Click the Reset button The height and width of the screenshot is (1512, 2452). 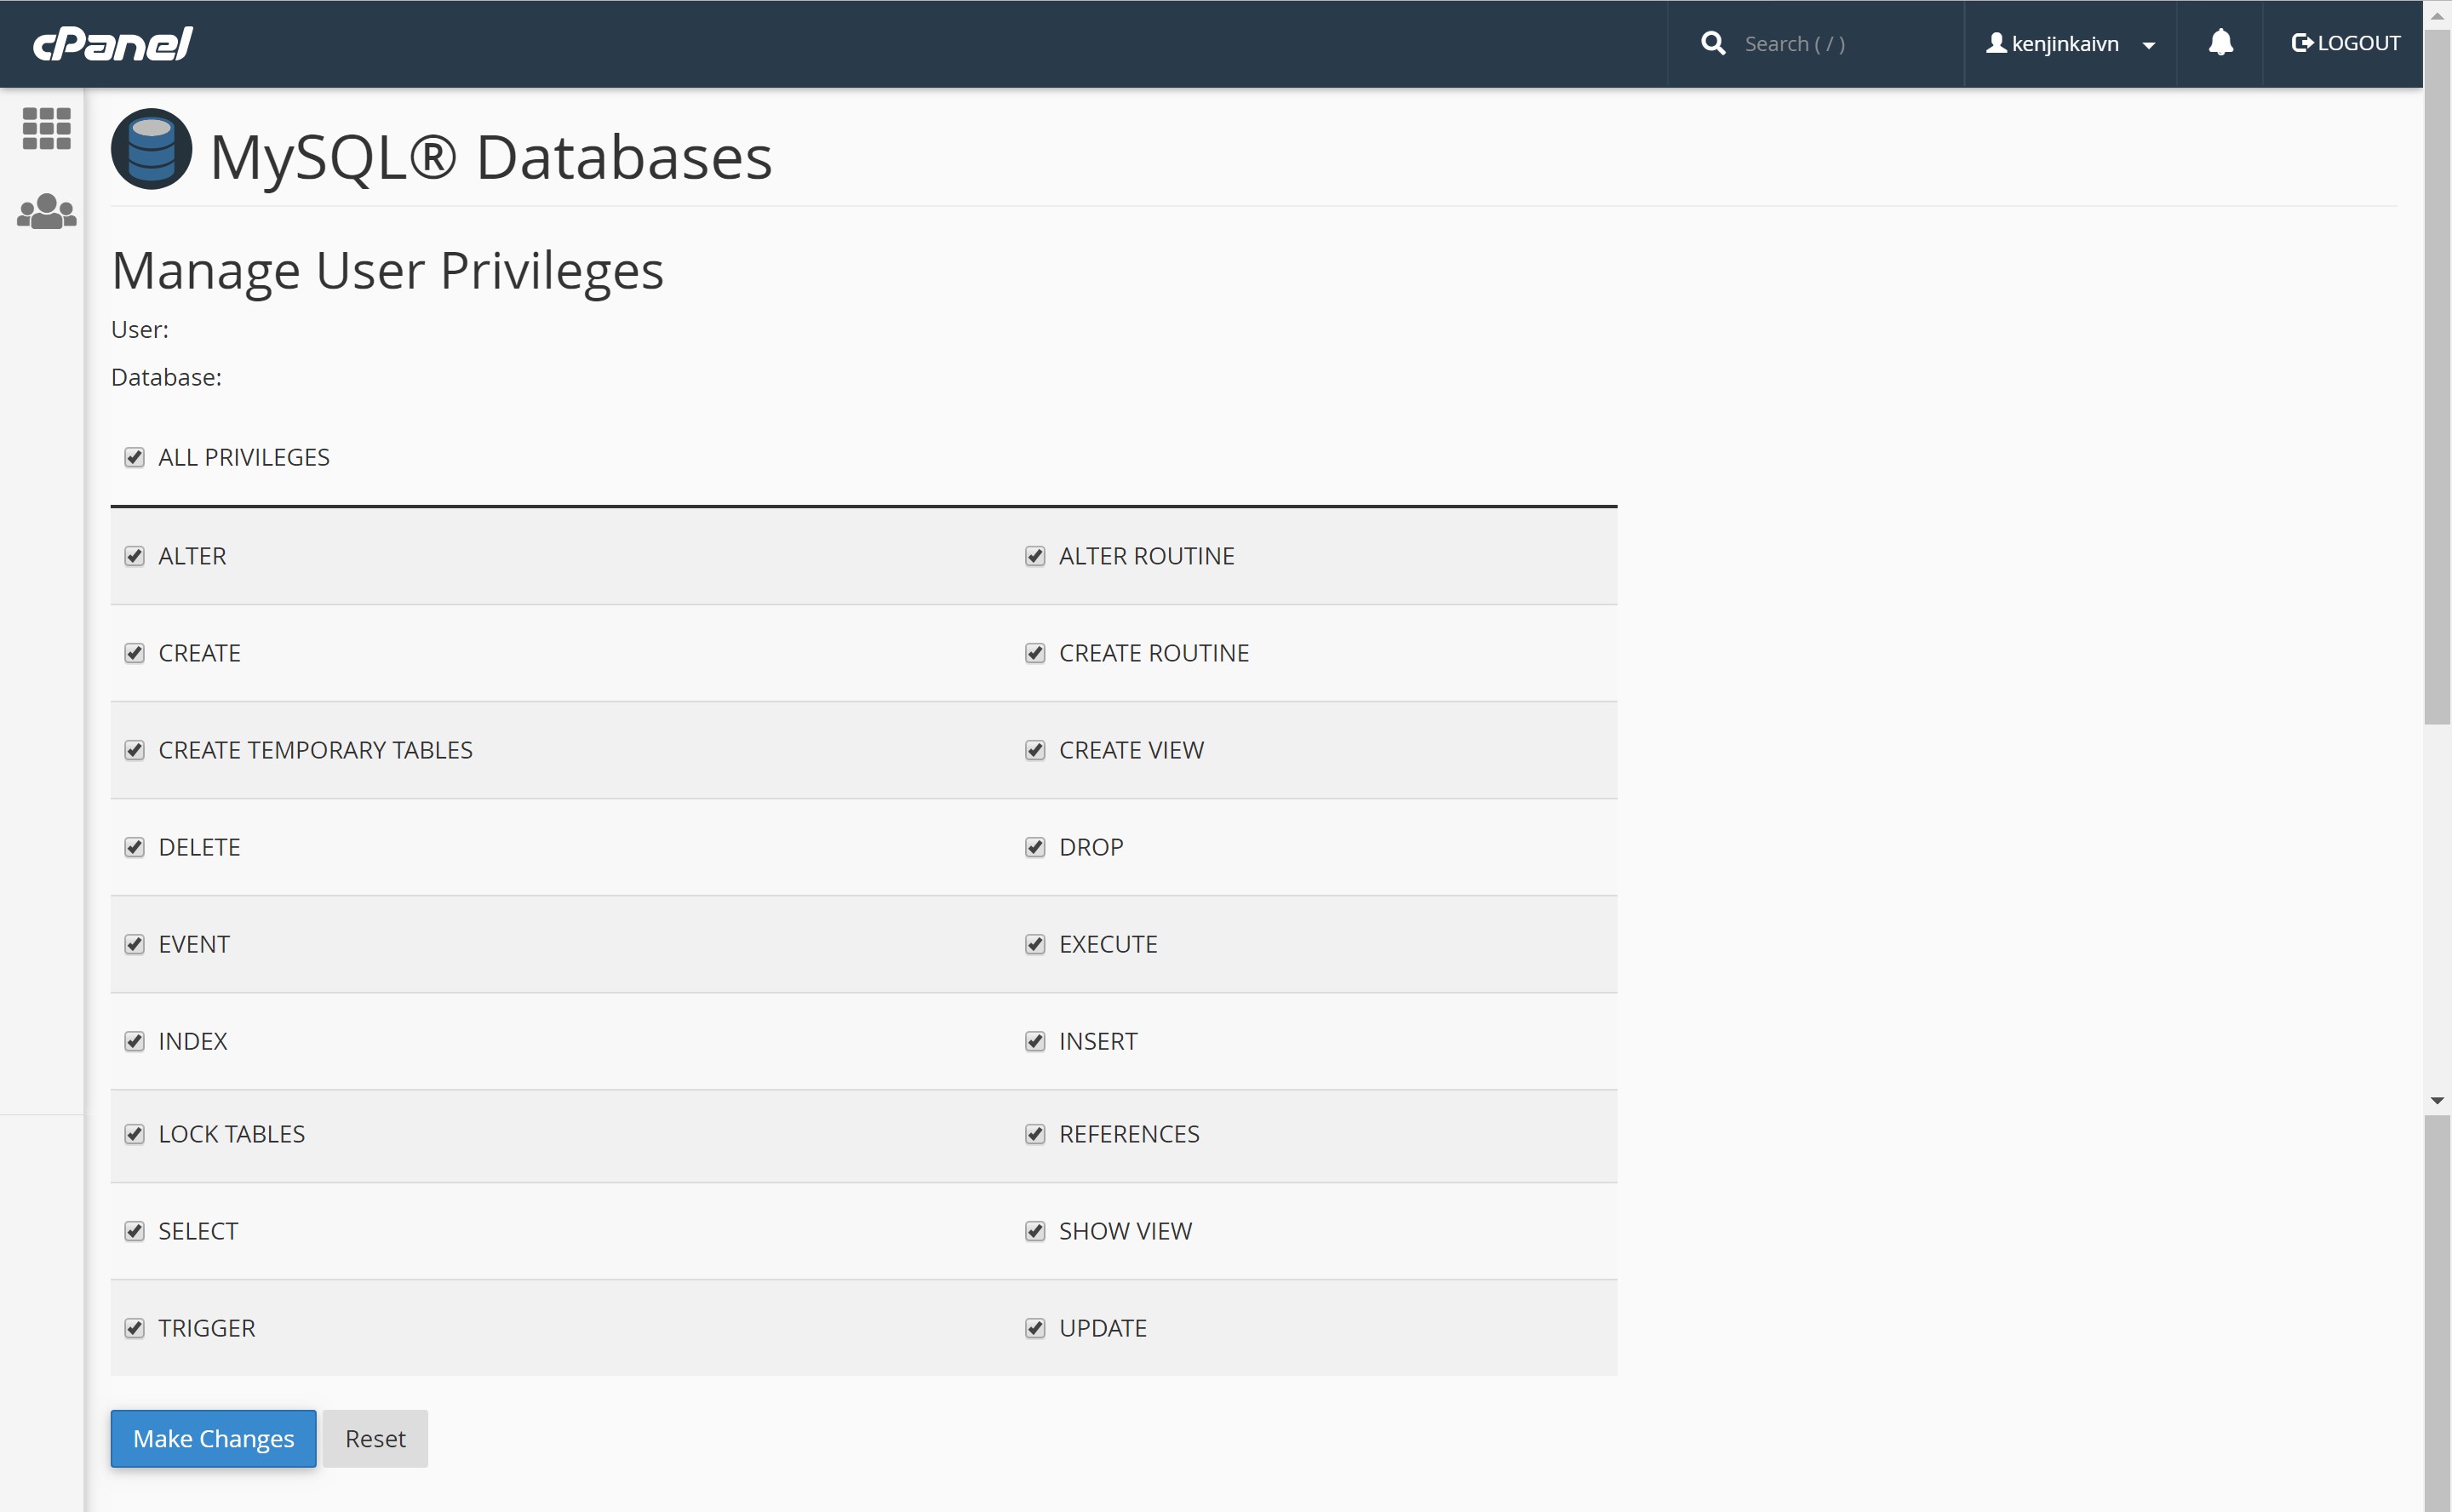click(x=375, y=1438)
